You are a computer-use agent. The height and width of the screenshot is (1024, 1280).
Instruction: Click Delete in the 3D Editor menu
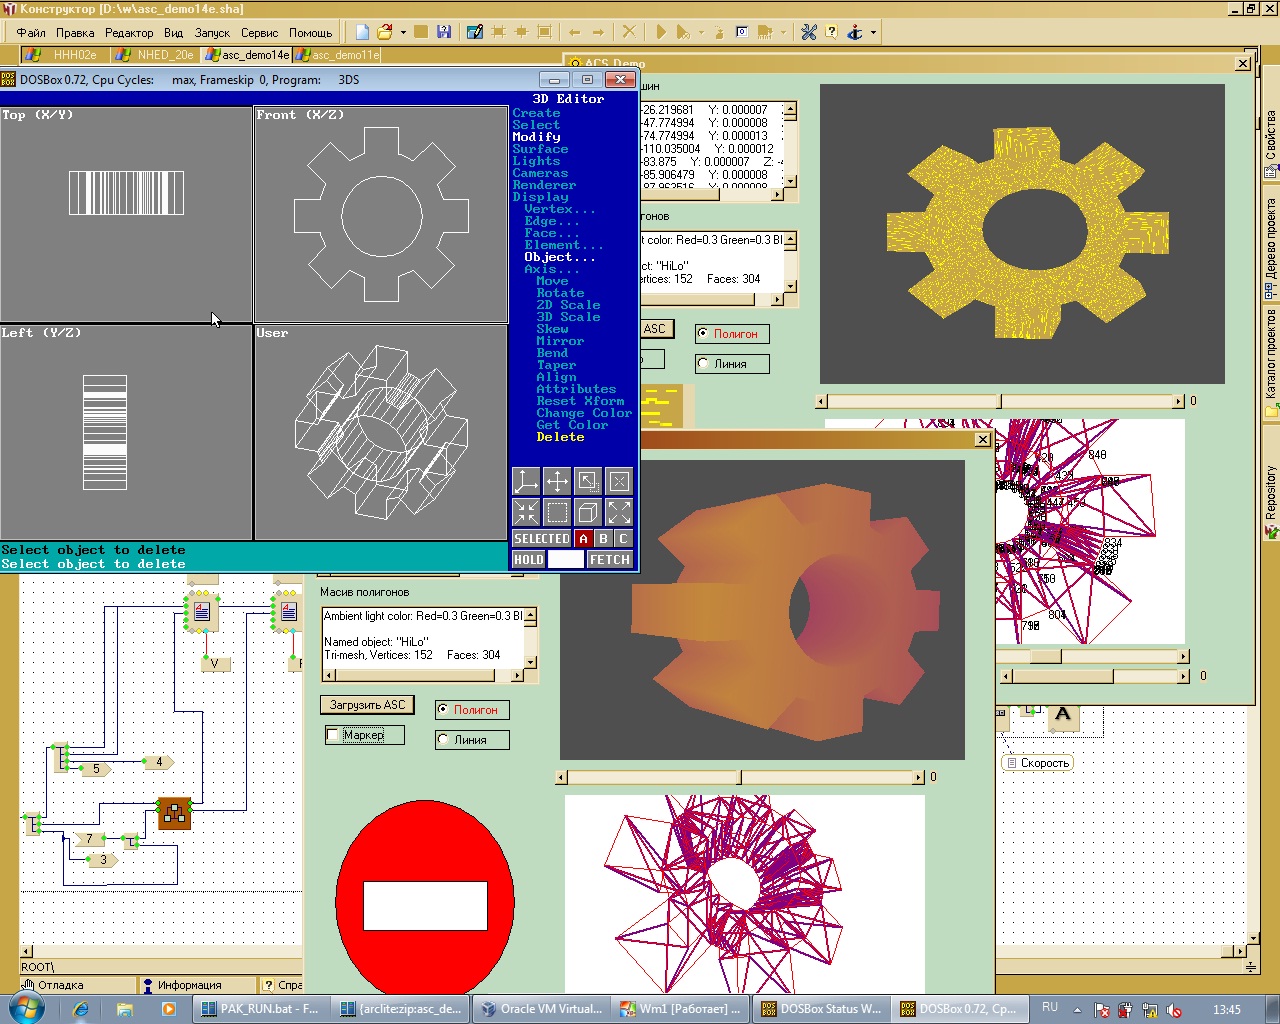tap(560, 437)
